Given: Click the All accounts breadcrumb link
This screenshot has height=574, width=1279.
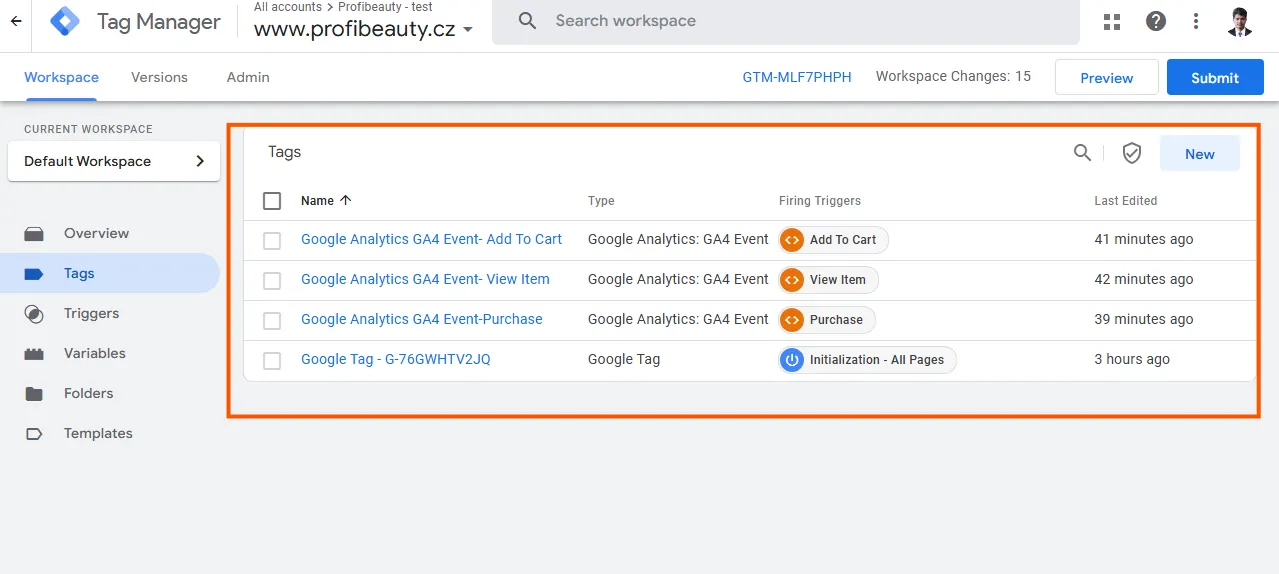Looking at the screenshot, I should [288, 7].
